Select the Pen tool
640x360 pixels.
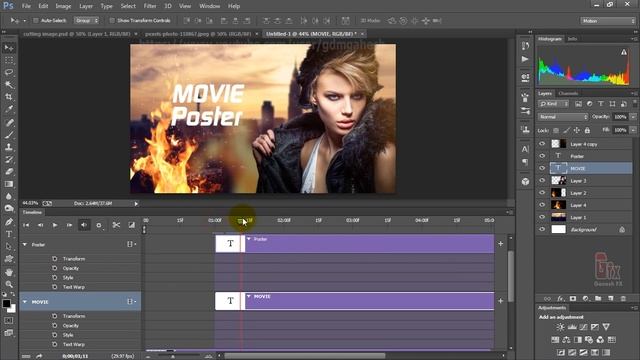click(9, 222)
